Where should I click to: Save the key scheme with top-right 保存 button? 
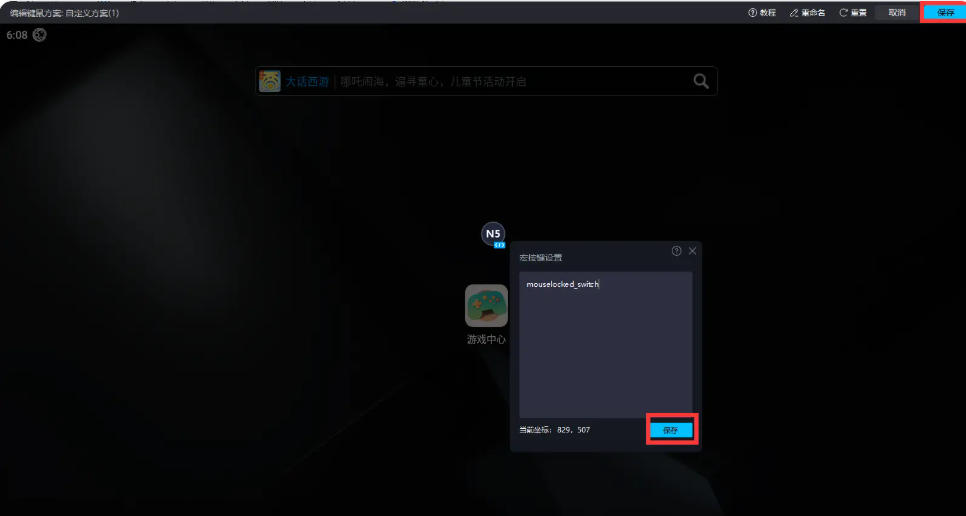[x=945, y=12]
